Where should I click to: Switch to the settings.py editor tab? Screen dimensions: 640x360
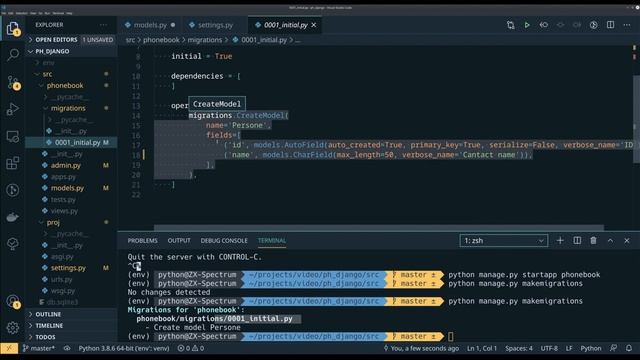click(x=215, y=25)
